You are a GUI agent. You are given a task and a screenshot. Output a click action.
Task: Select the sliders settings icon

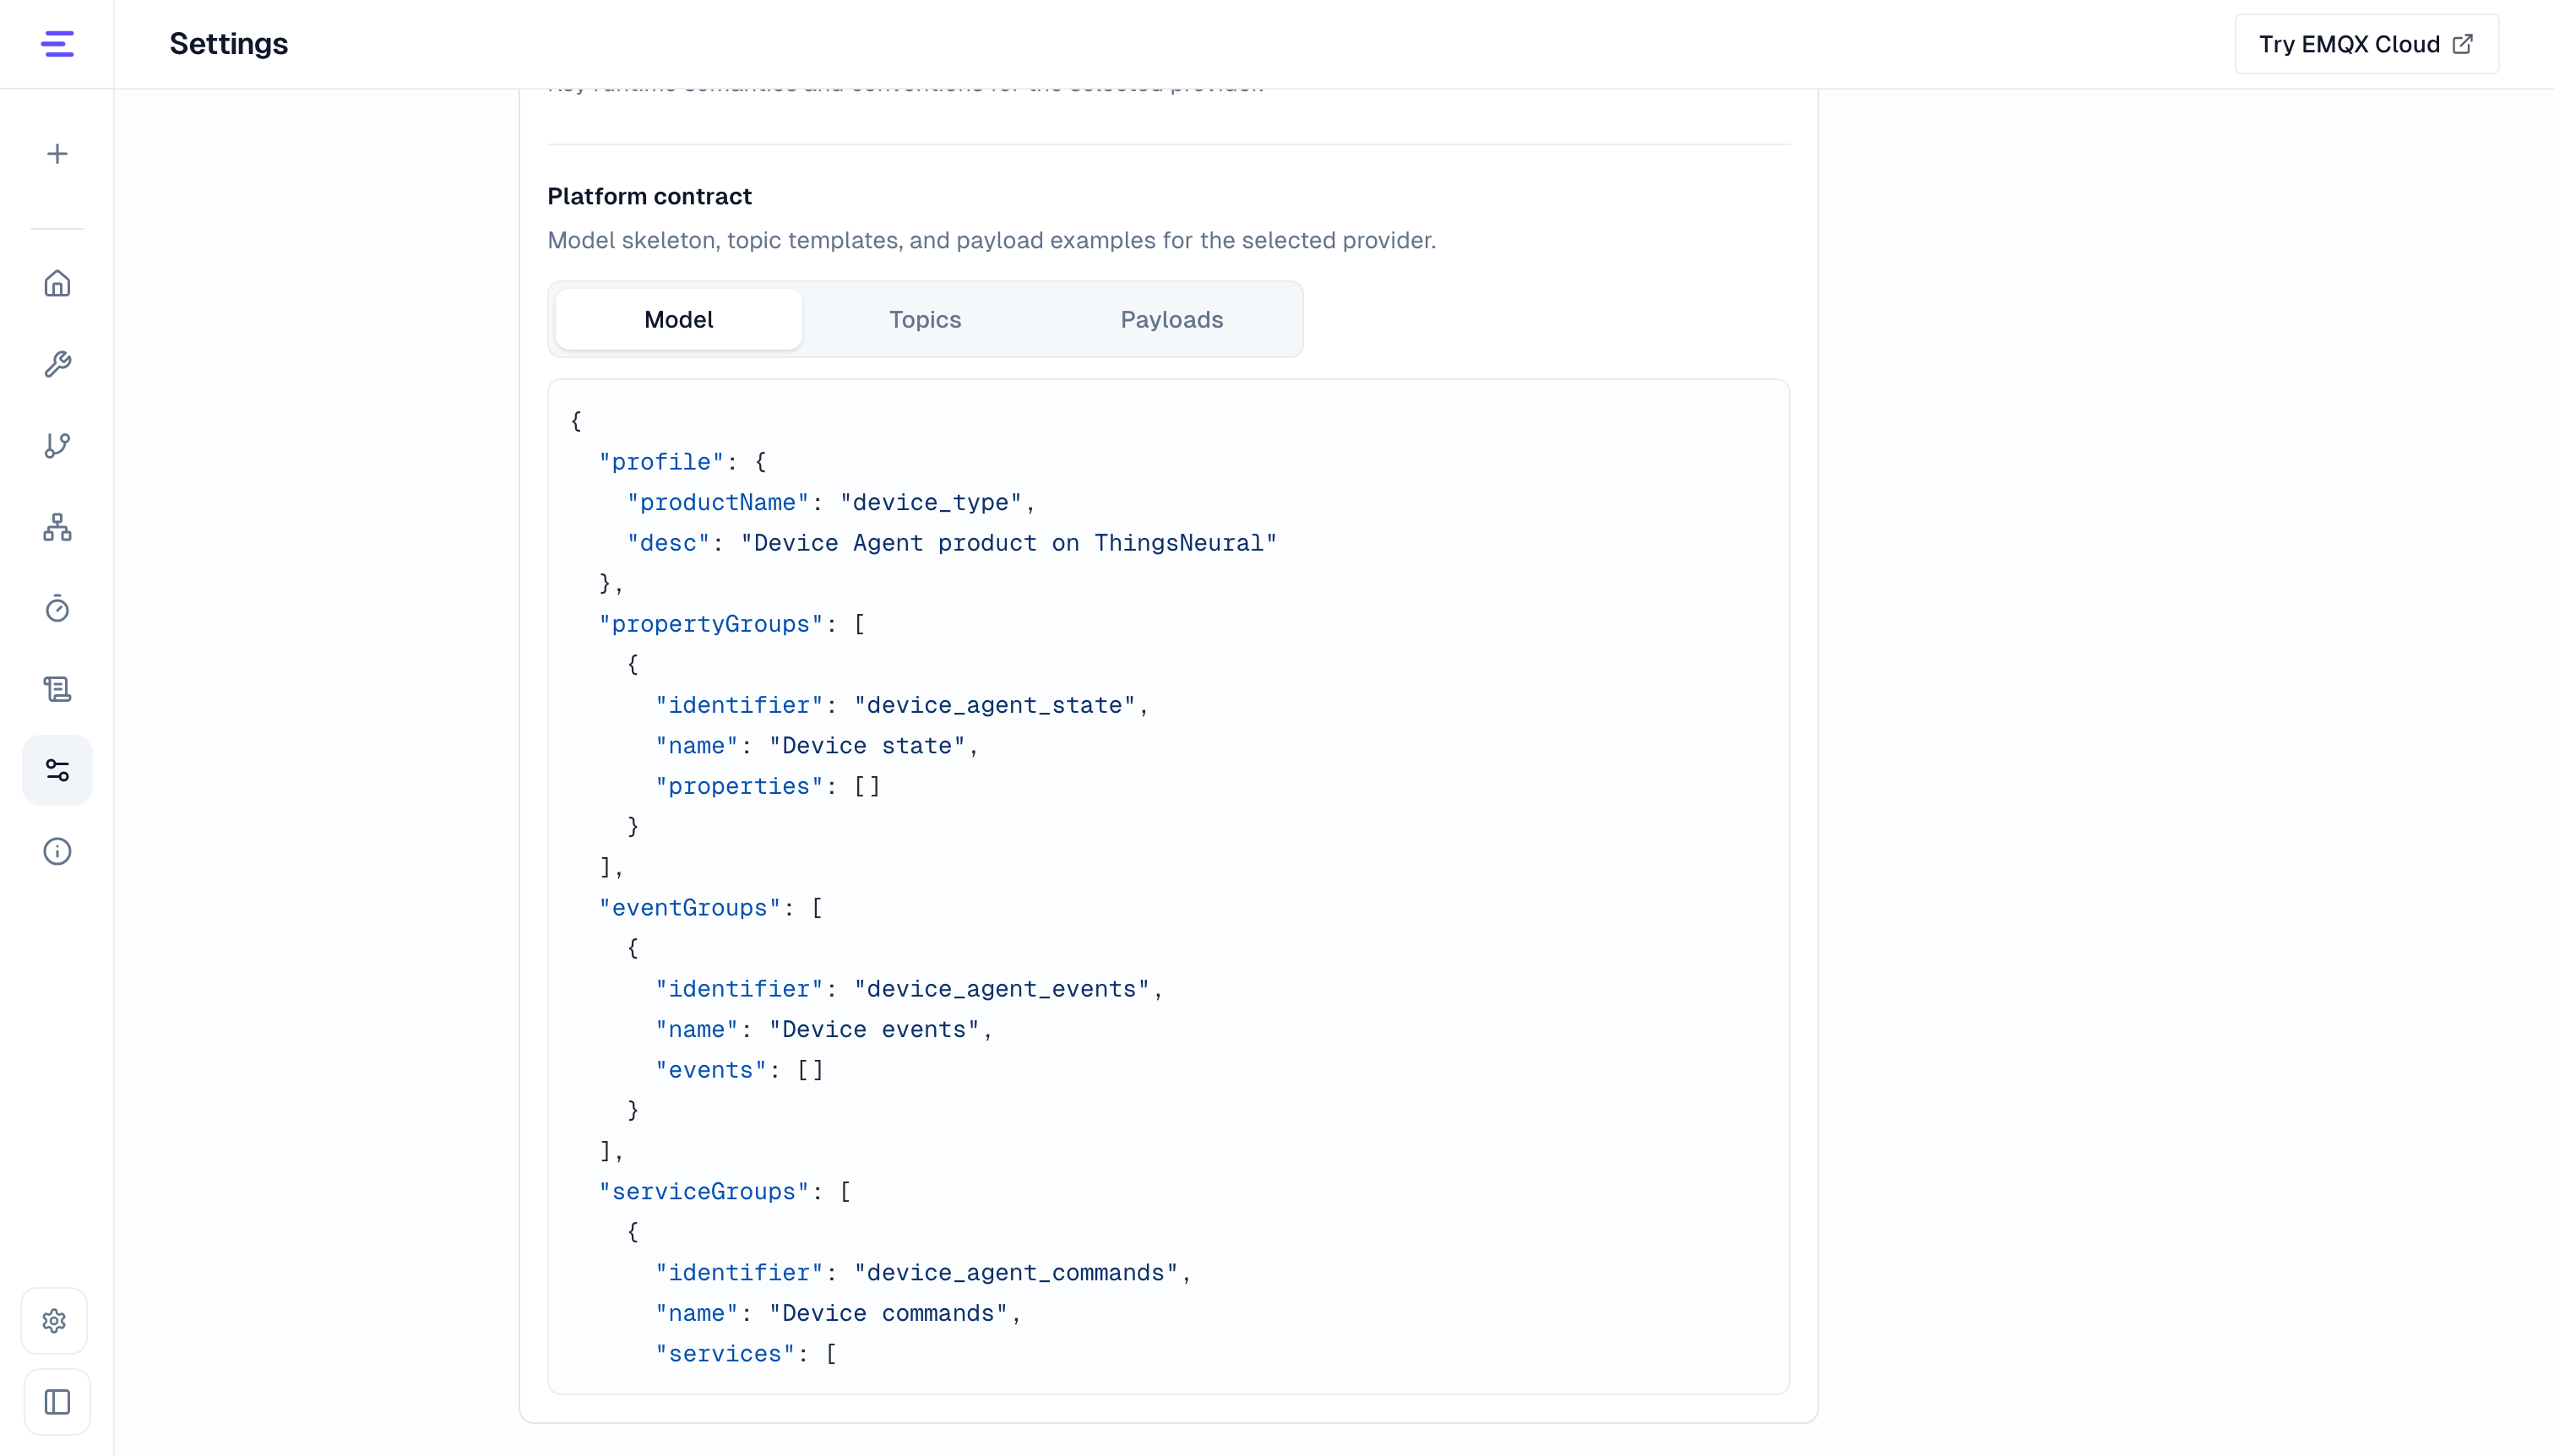pos(57,770)
